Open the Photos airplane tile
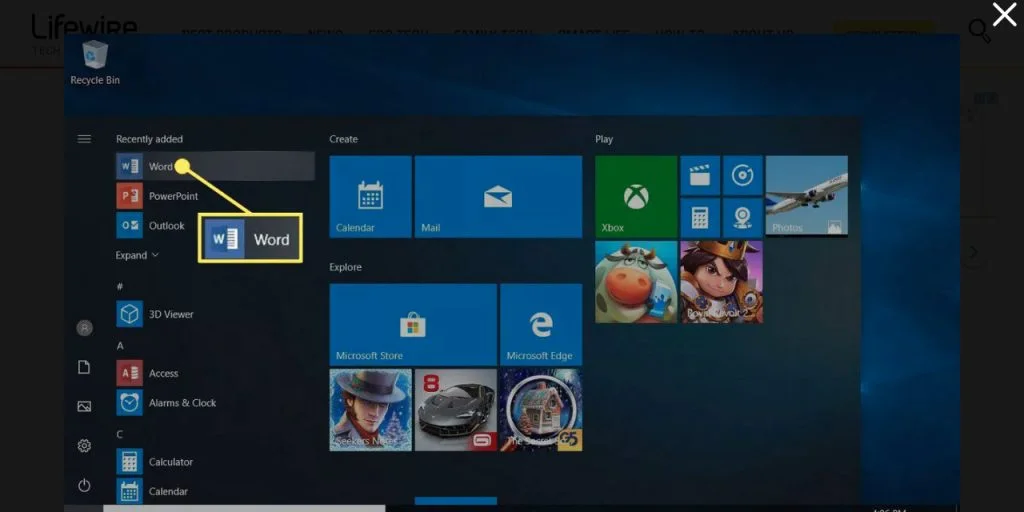The height and width of the screenshot is (512, 1024). (x=807, y=197)
